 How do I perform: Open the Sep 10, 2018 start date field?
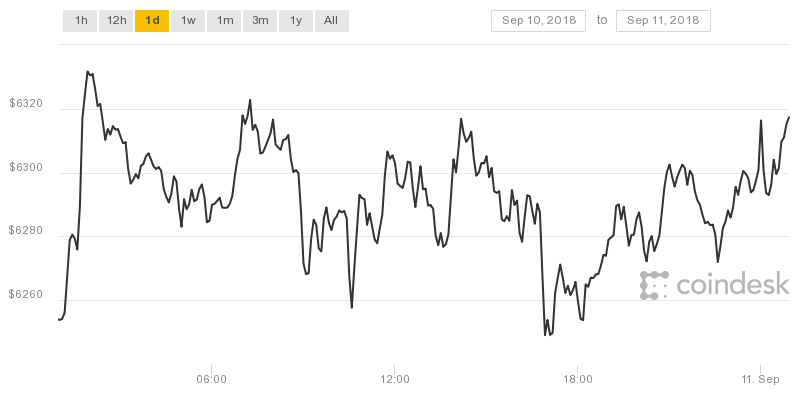point(538,21)
